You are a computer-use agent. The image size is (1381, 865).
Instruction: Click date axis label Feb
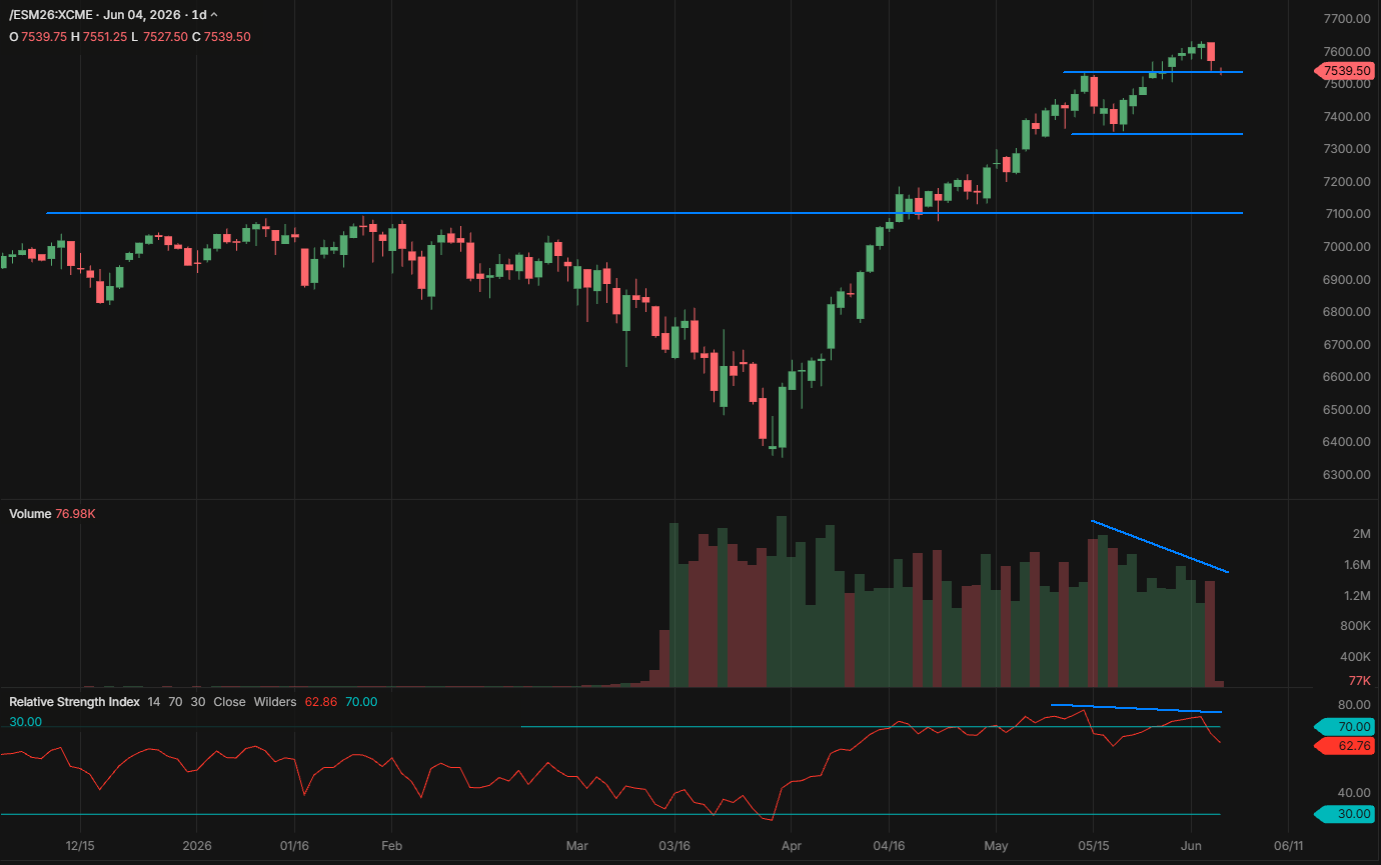(392, 846)
